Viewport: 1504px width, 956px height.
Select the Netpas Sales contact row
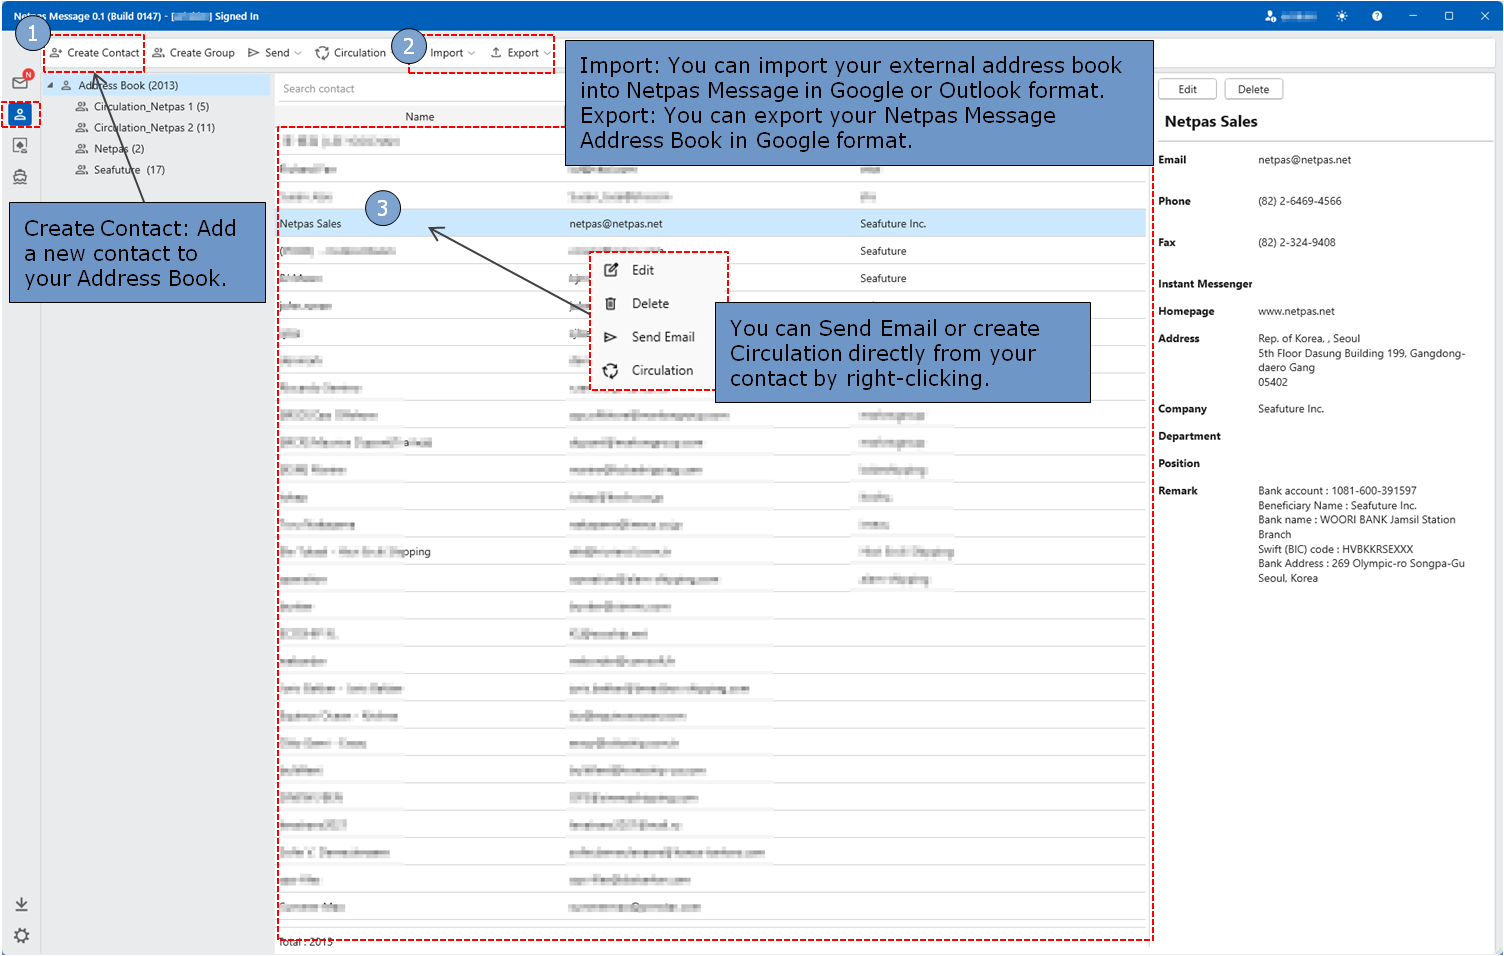(x=711, y=224)
